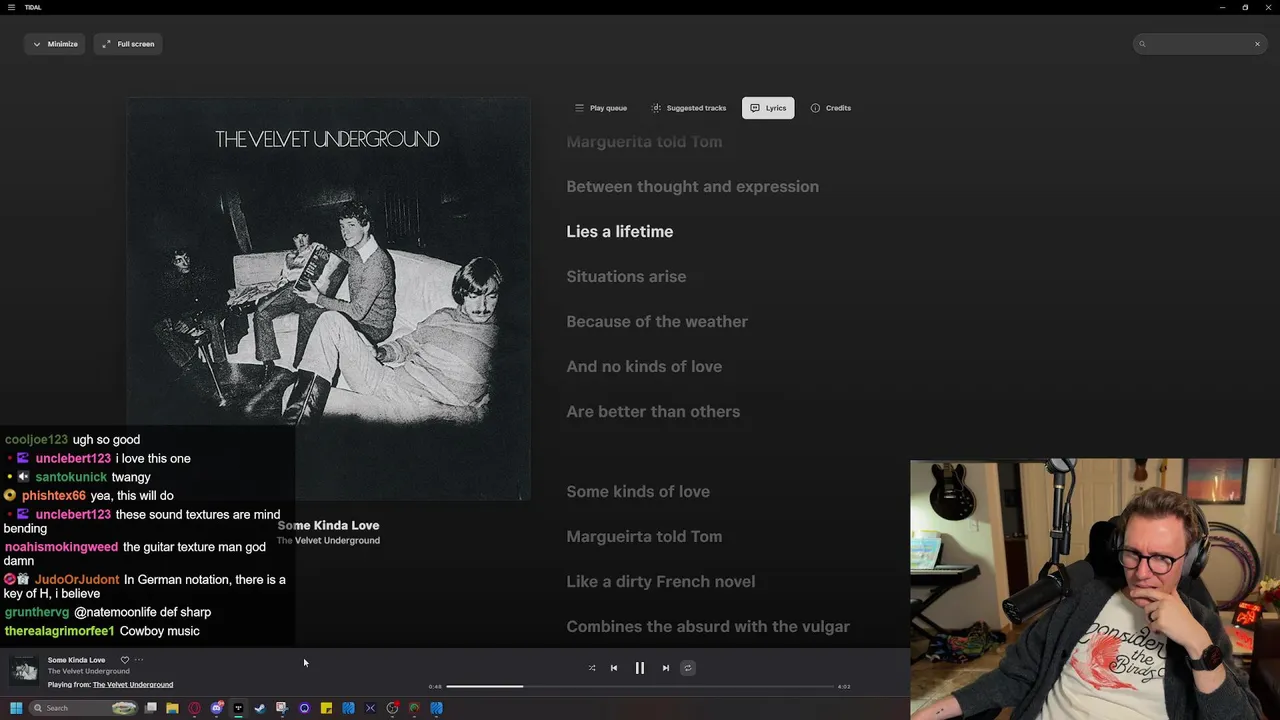1280x720 pixels.
Task: Jump to lyric 'And no kinds of love'
Action: [x=644, y=367]
